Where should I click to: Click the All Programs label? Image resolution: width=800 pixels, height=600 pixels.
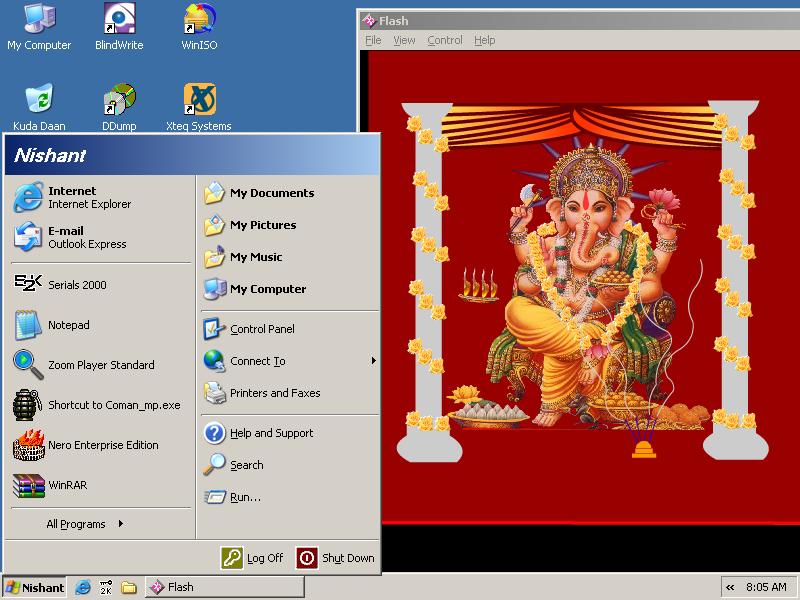76,524
